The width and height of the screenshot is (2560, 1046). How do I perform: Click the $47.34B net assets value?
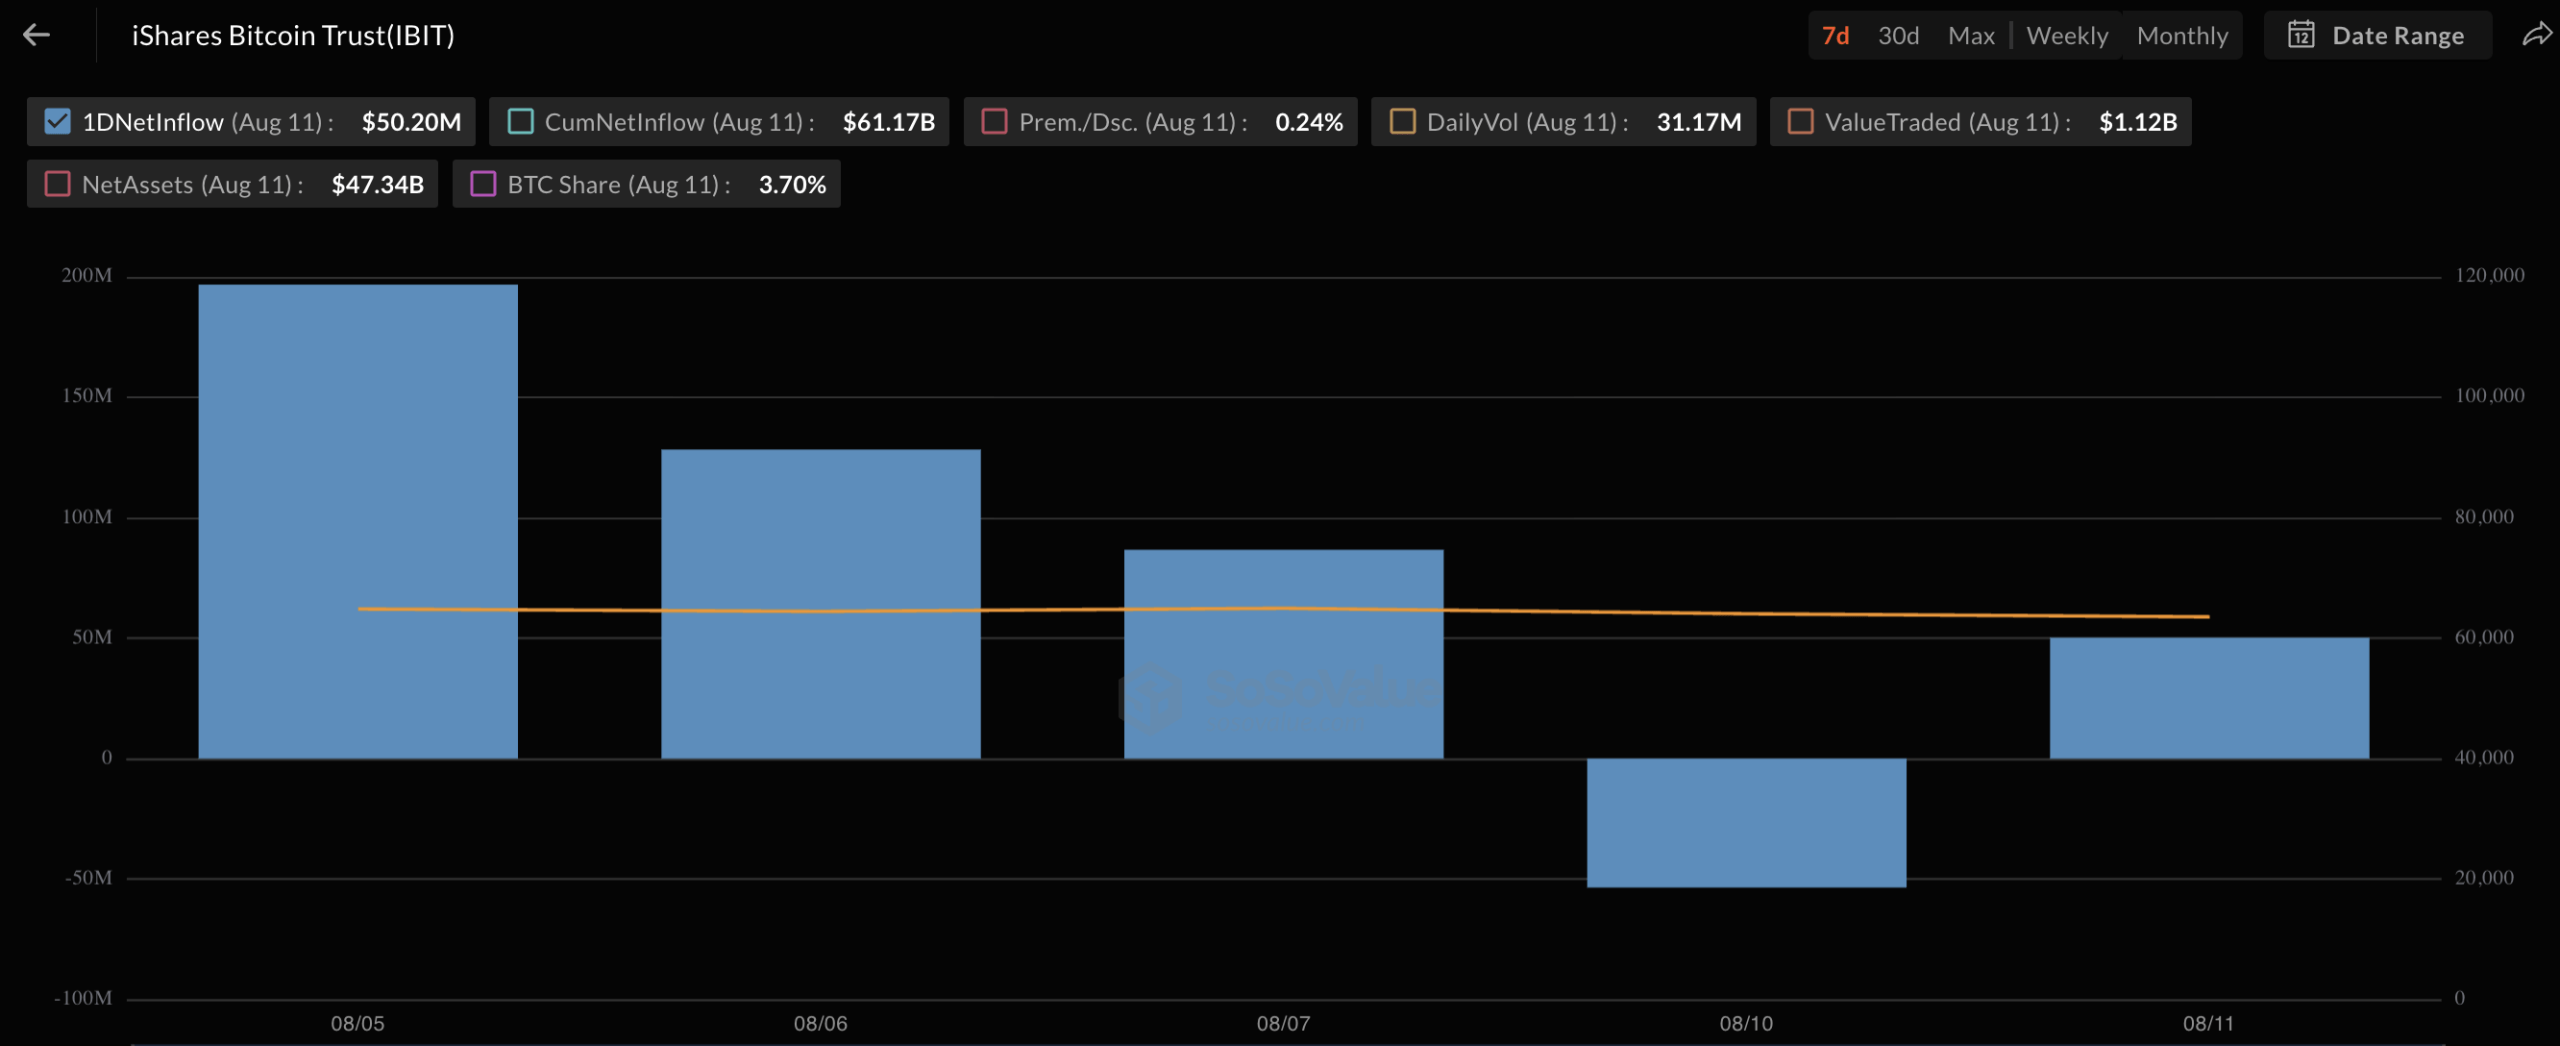(377, 184)
